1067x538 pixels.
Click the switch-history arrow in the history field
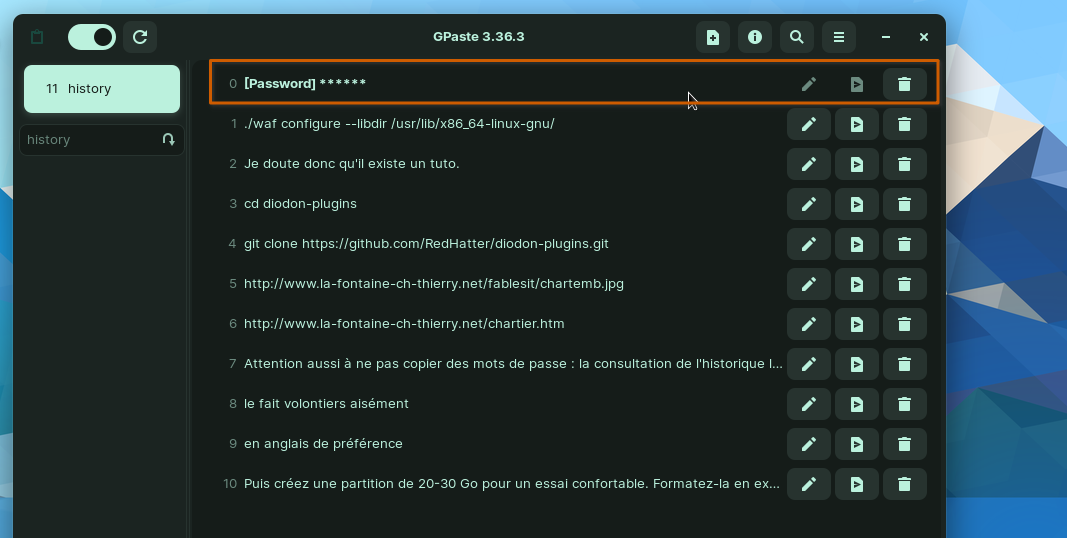coord(168,140)
